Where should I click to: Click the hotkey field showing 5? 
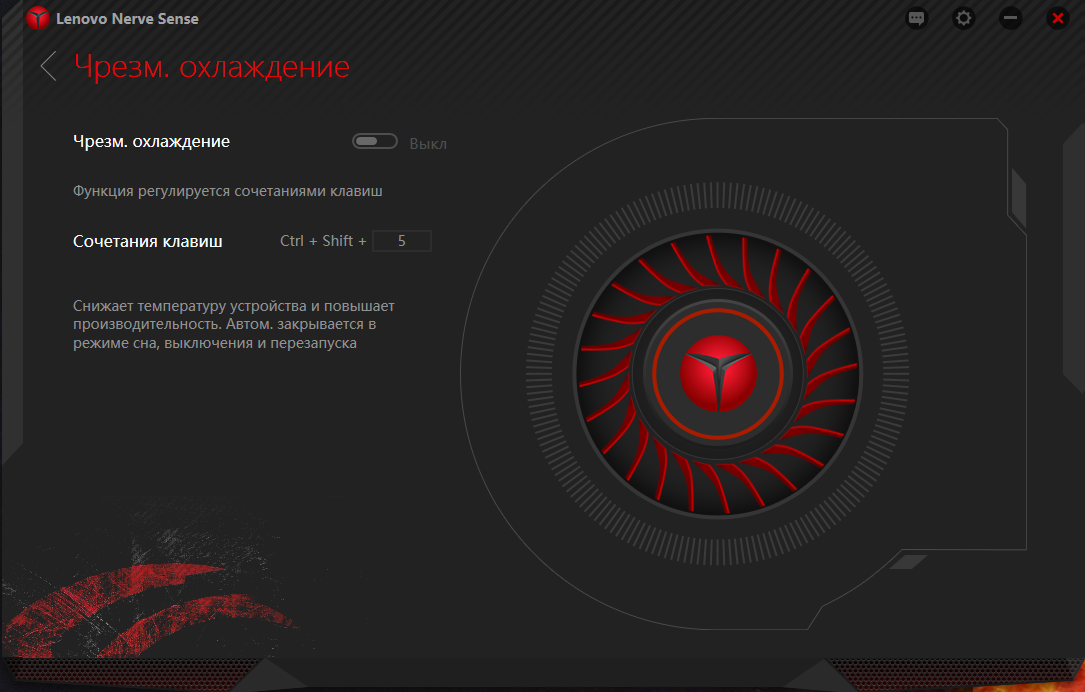click(402, 241)
